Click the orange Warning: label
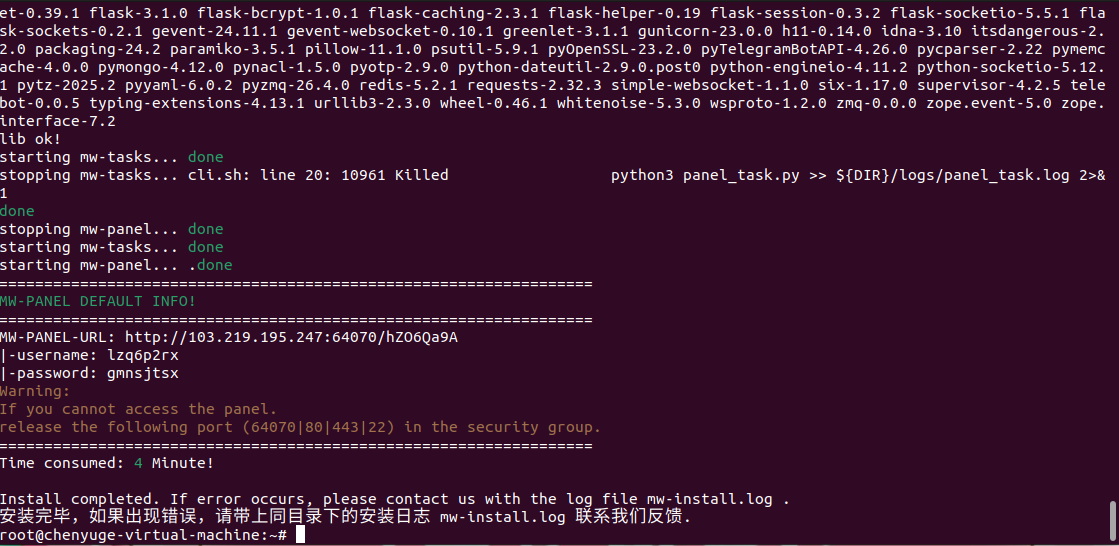 36,390
